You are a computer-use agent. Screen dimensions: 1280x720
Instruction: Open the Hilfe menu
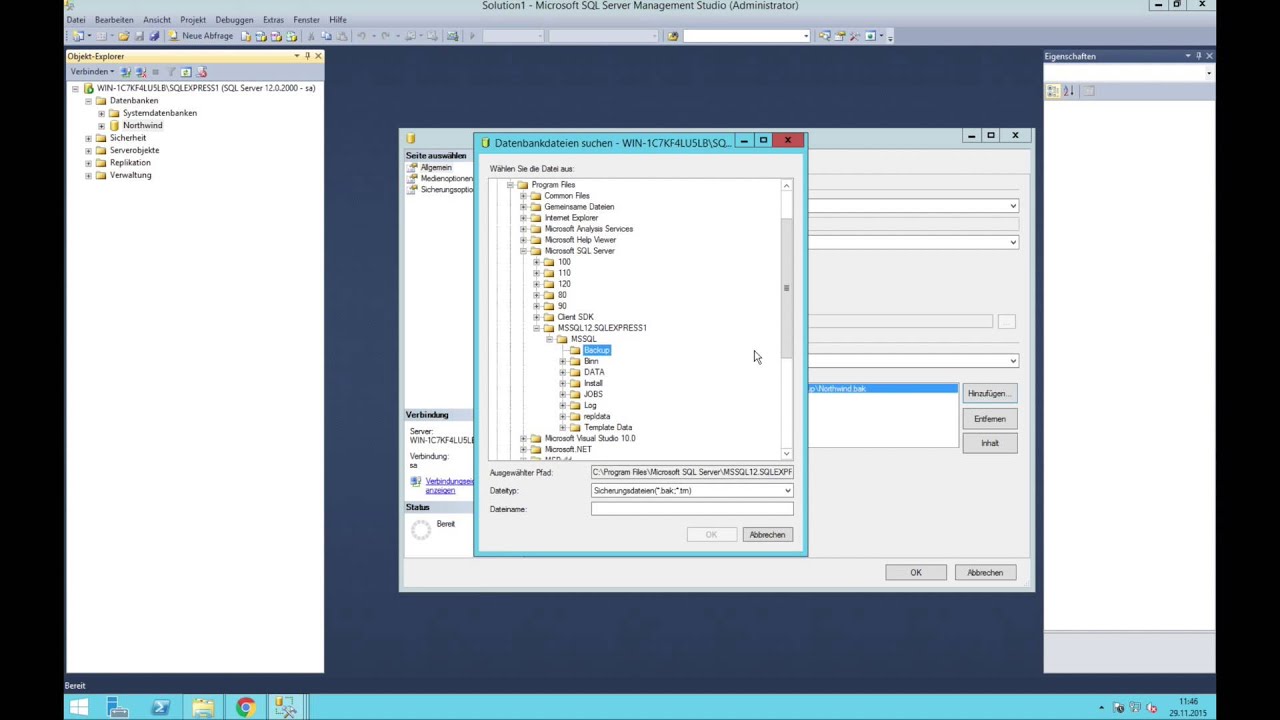click(x=338, y=20)
